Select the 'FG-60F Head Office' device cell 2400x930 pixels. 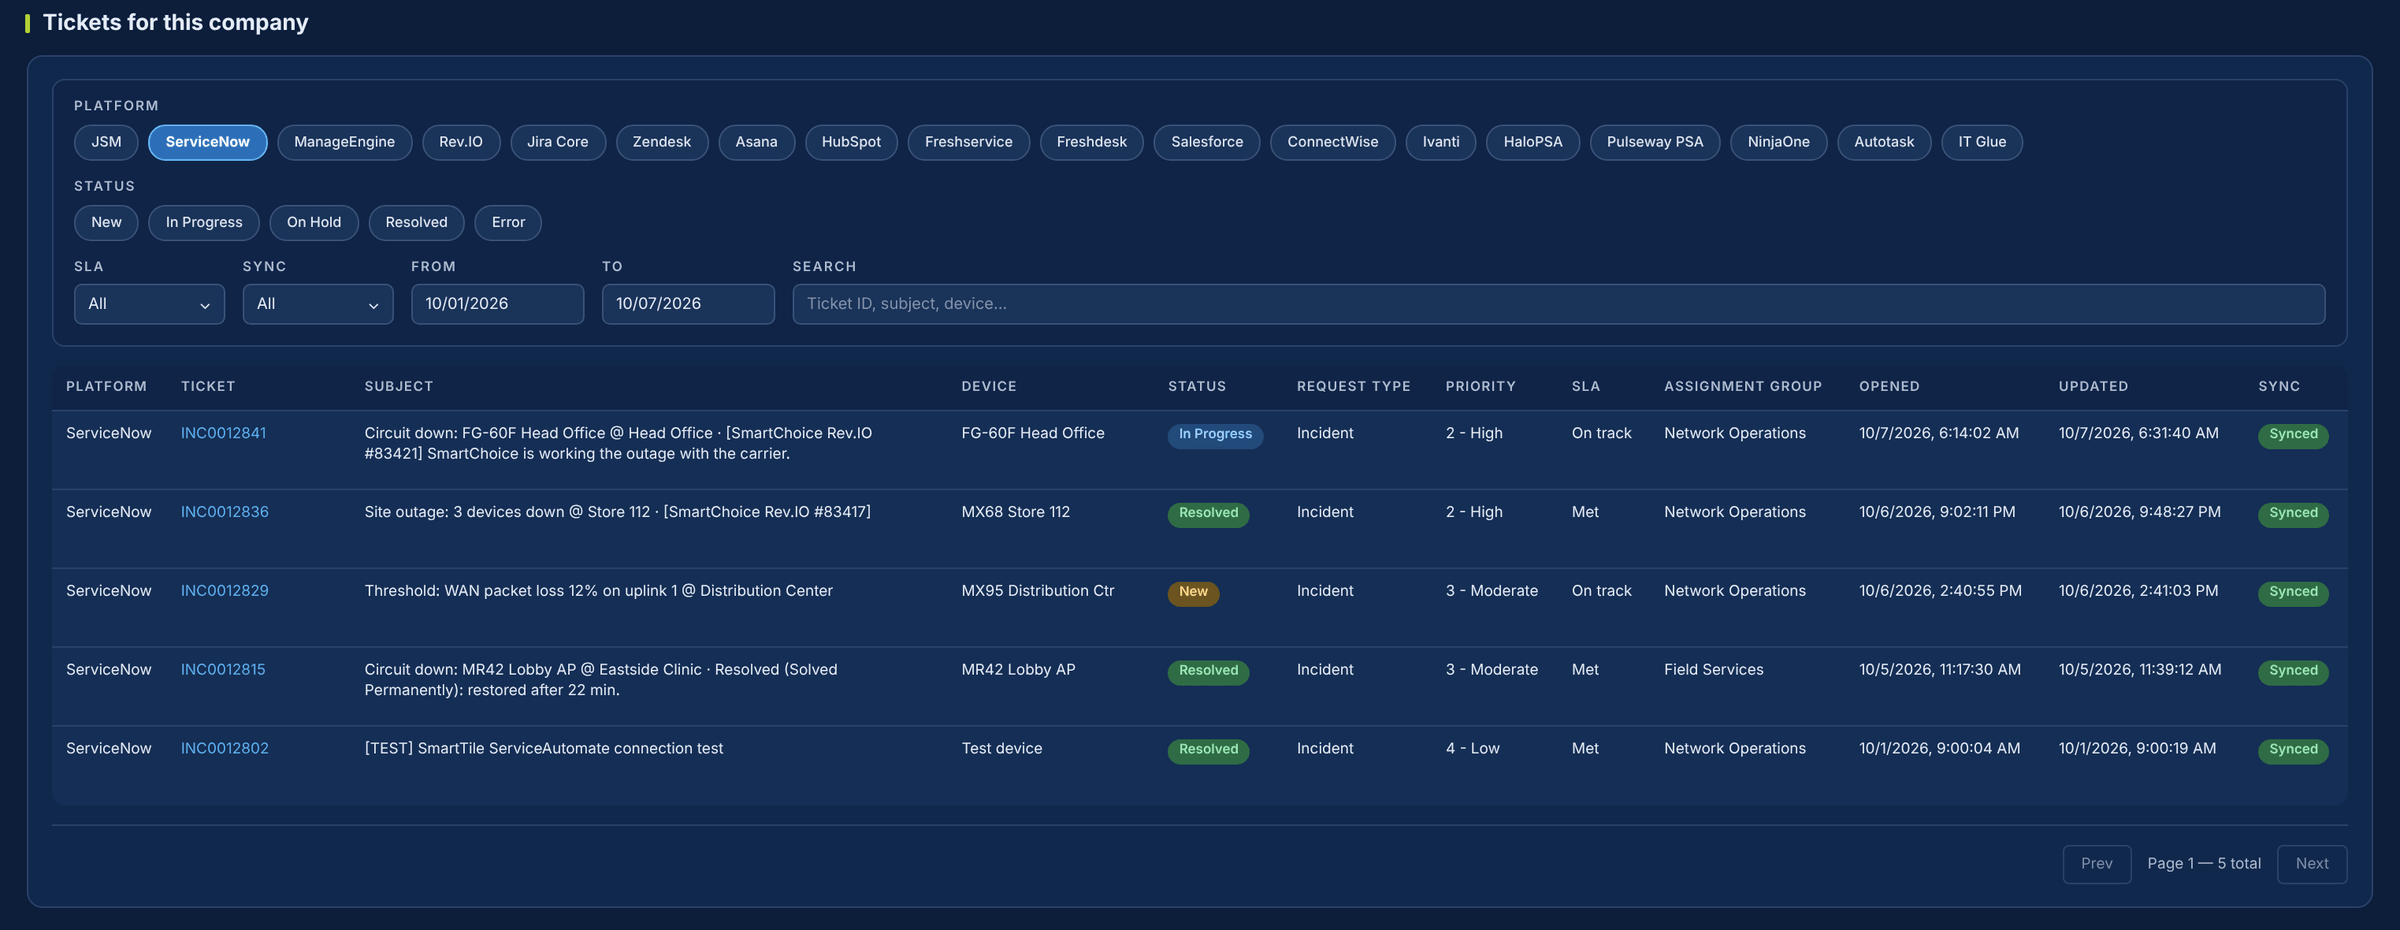(x=1033, y=433)
